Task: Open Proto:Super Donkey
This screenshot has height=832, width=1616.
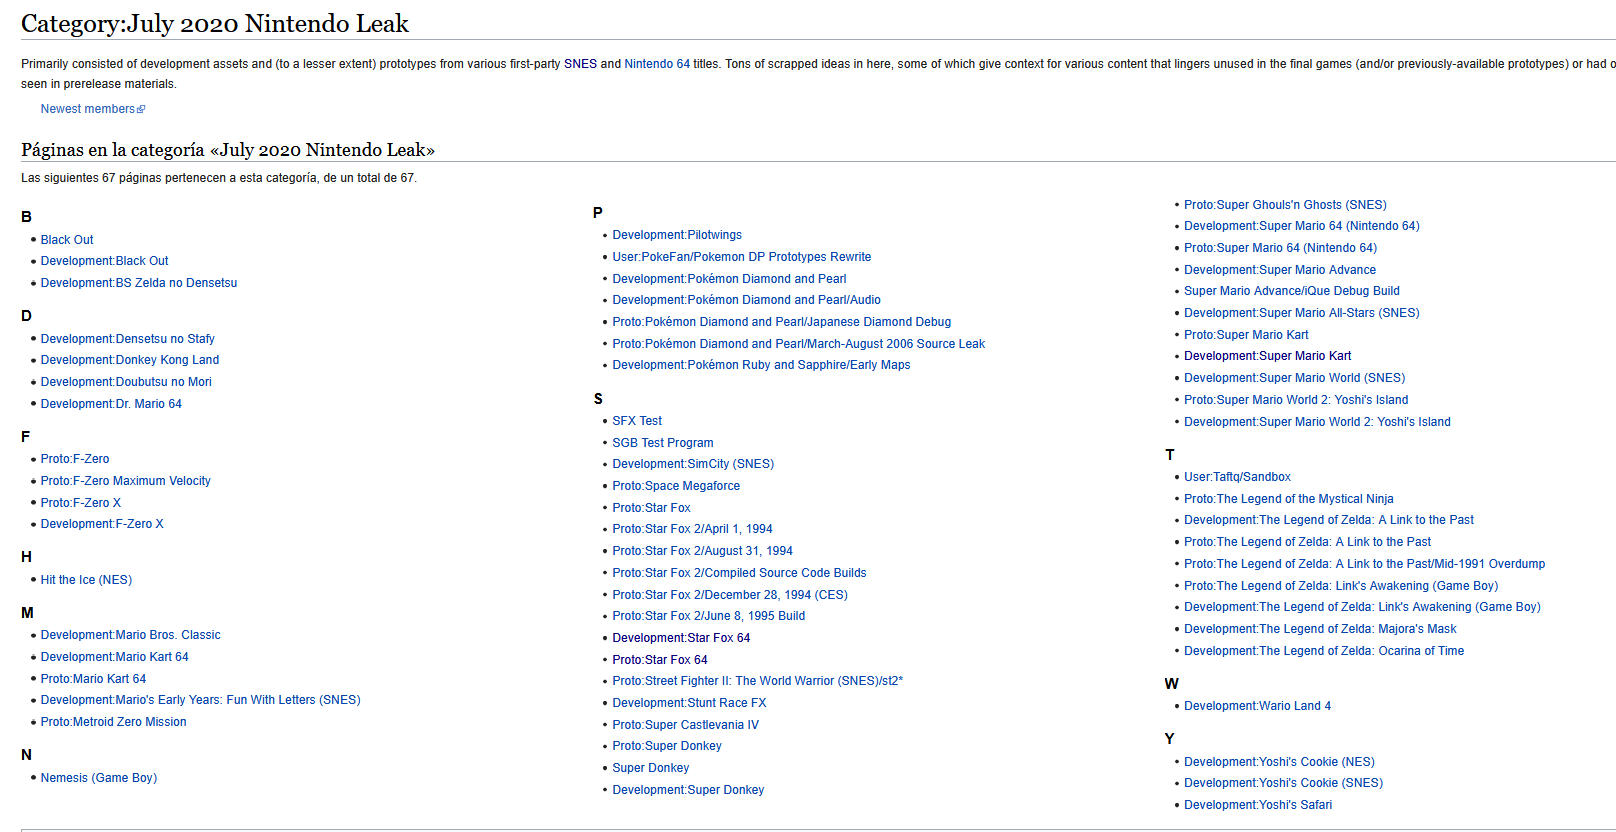Action: [667, 746]
